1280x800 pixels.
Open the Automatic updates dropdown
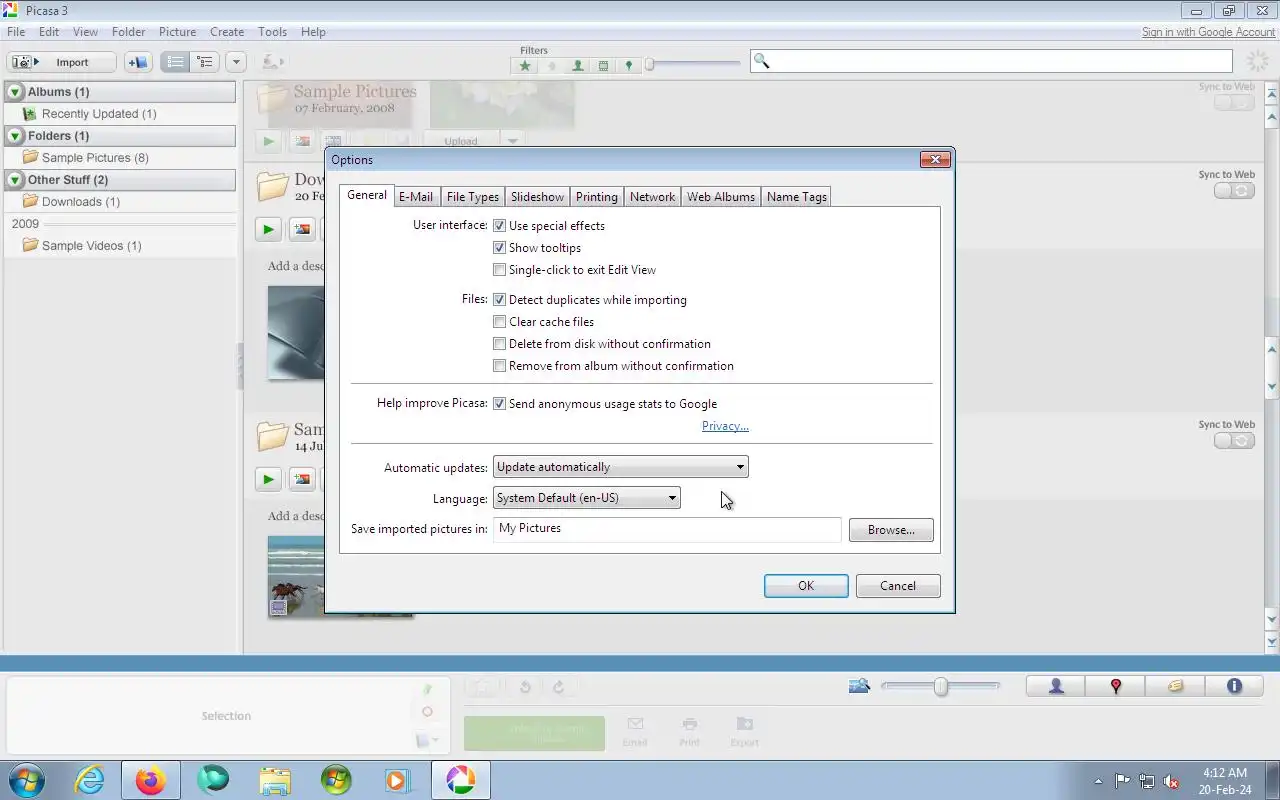tap(620, 467)
